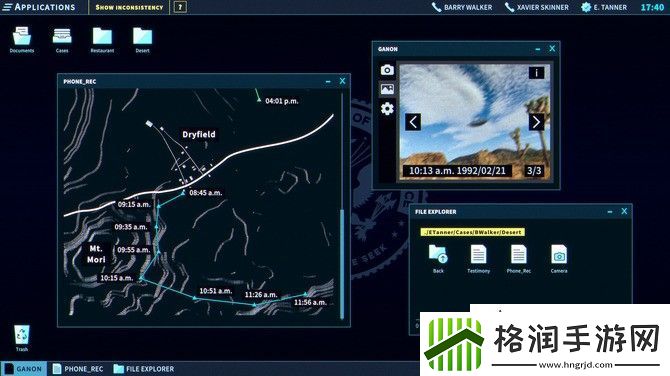The height and width of the screenshot is (376, 670).
Task: Minimize the Ganon window
Action: click(538, 49)
